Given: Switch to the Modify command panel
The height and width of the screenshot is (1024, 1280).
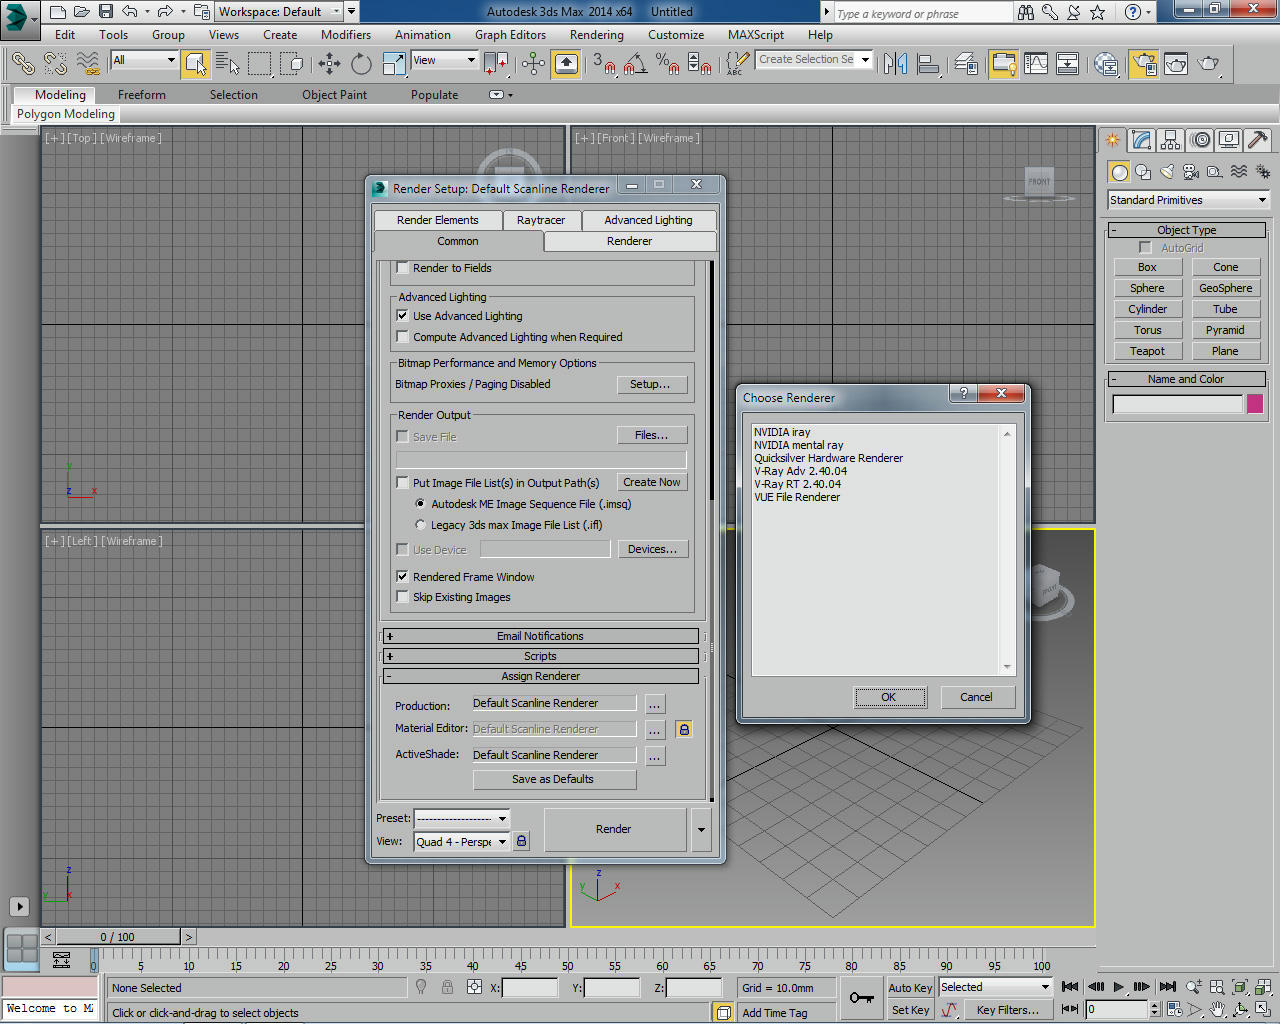Looking at the screenshot, I should point(1141,140).
